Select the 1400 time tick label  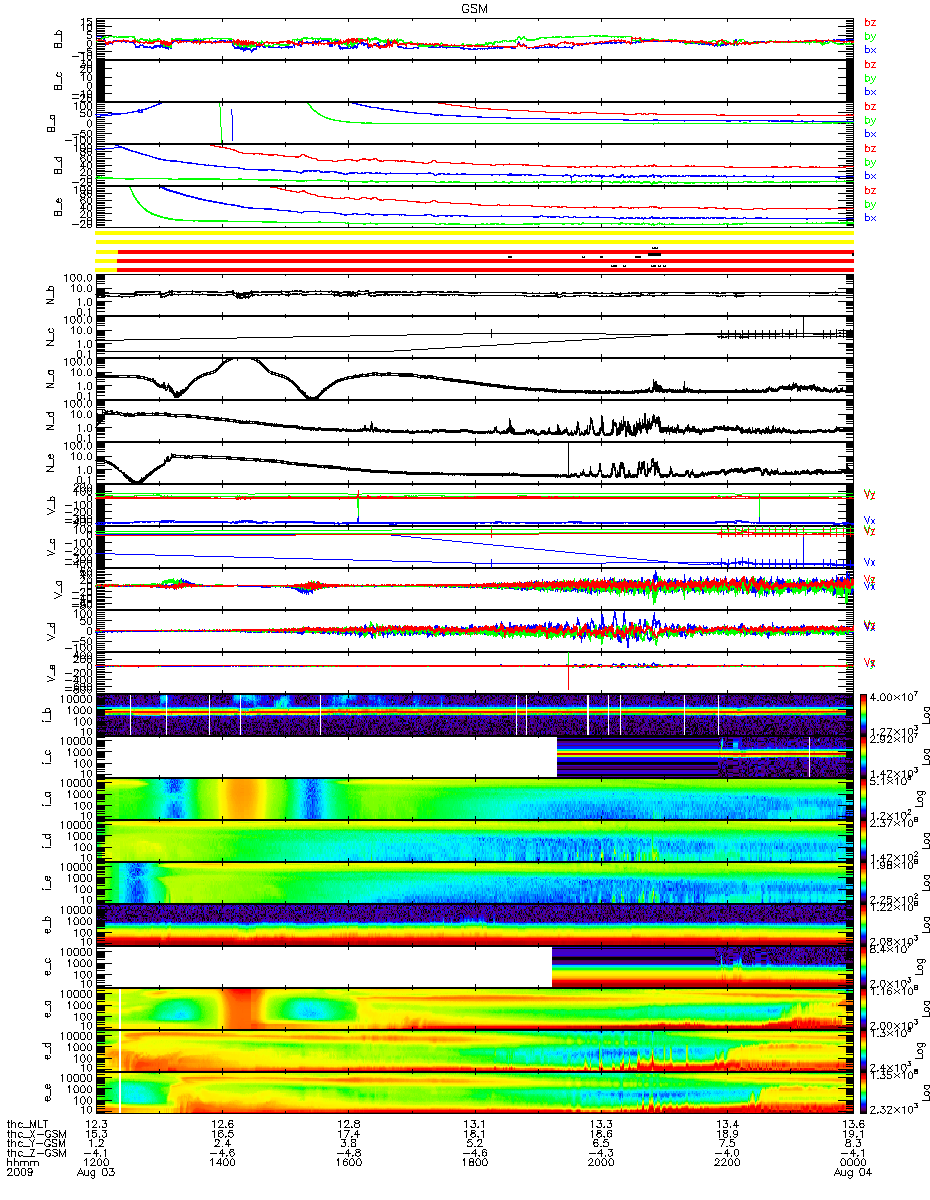[x=221, y=1162]
